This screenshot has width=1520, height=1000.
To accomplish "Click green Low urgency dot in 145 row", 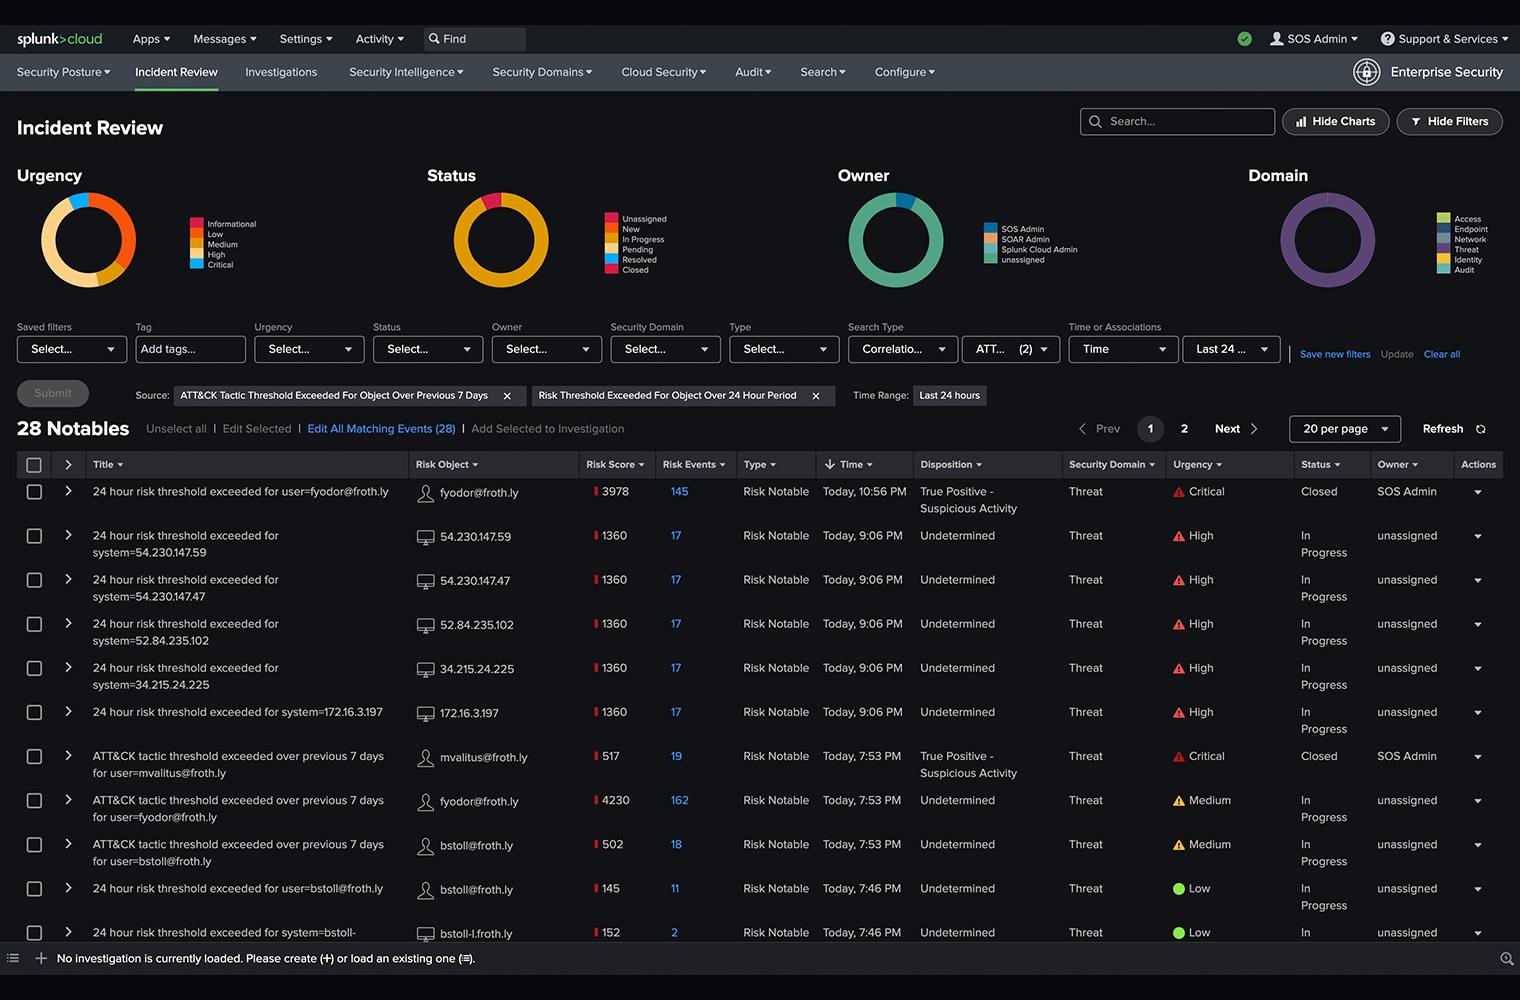I will pyautogui.click(x=1178, y=889).
